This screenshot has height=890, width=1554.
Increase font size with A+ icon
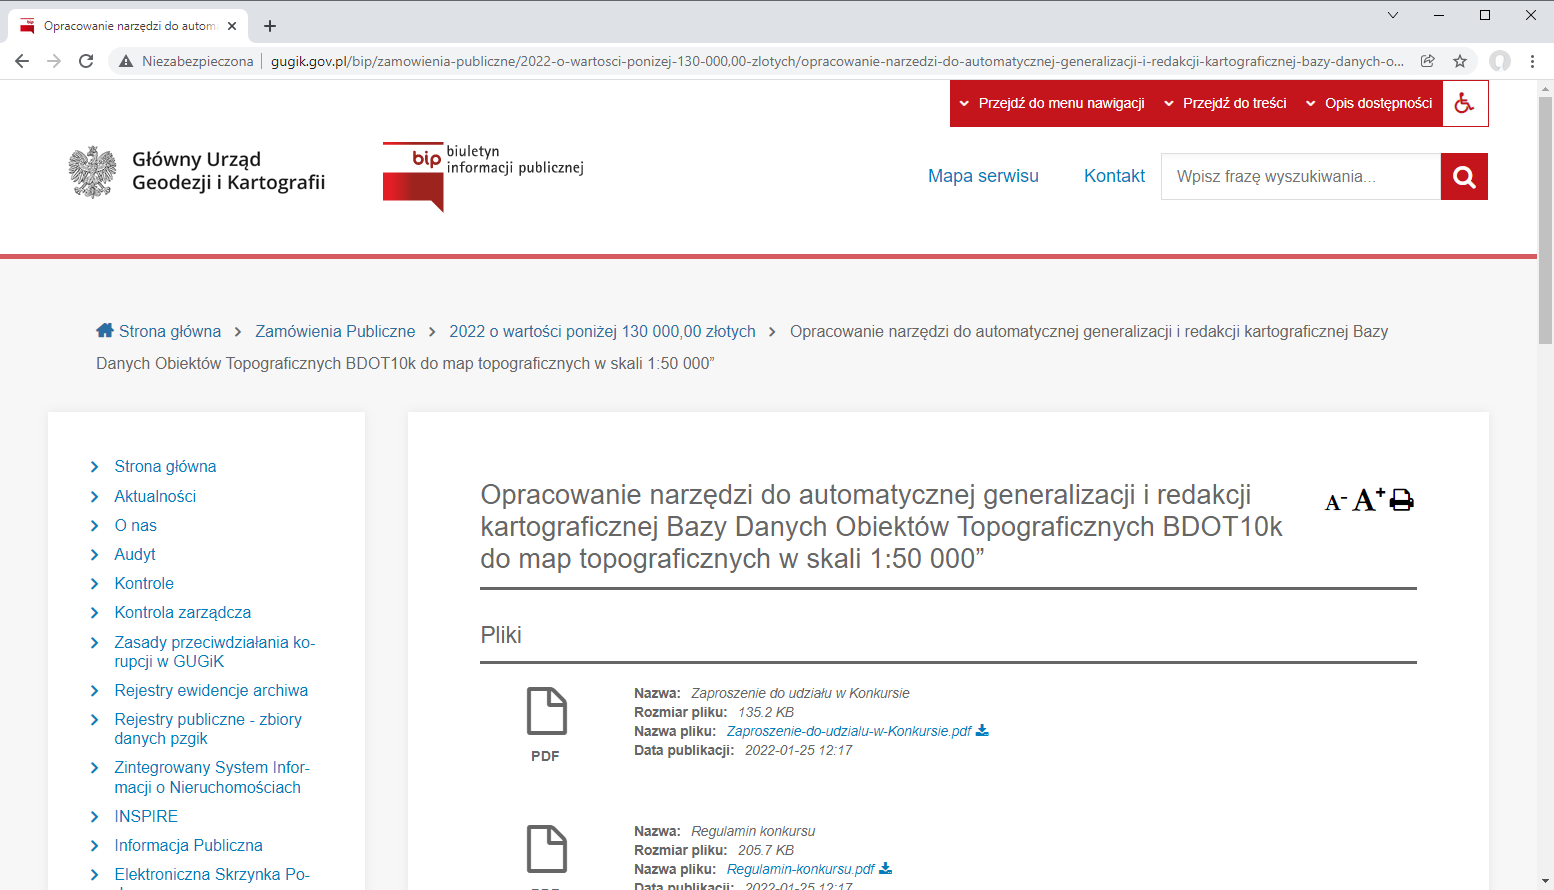coord(1368,500)
